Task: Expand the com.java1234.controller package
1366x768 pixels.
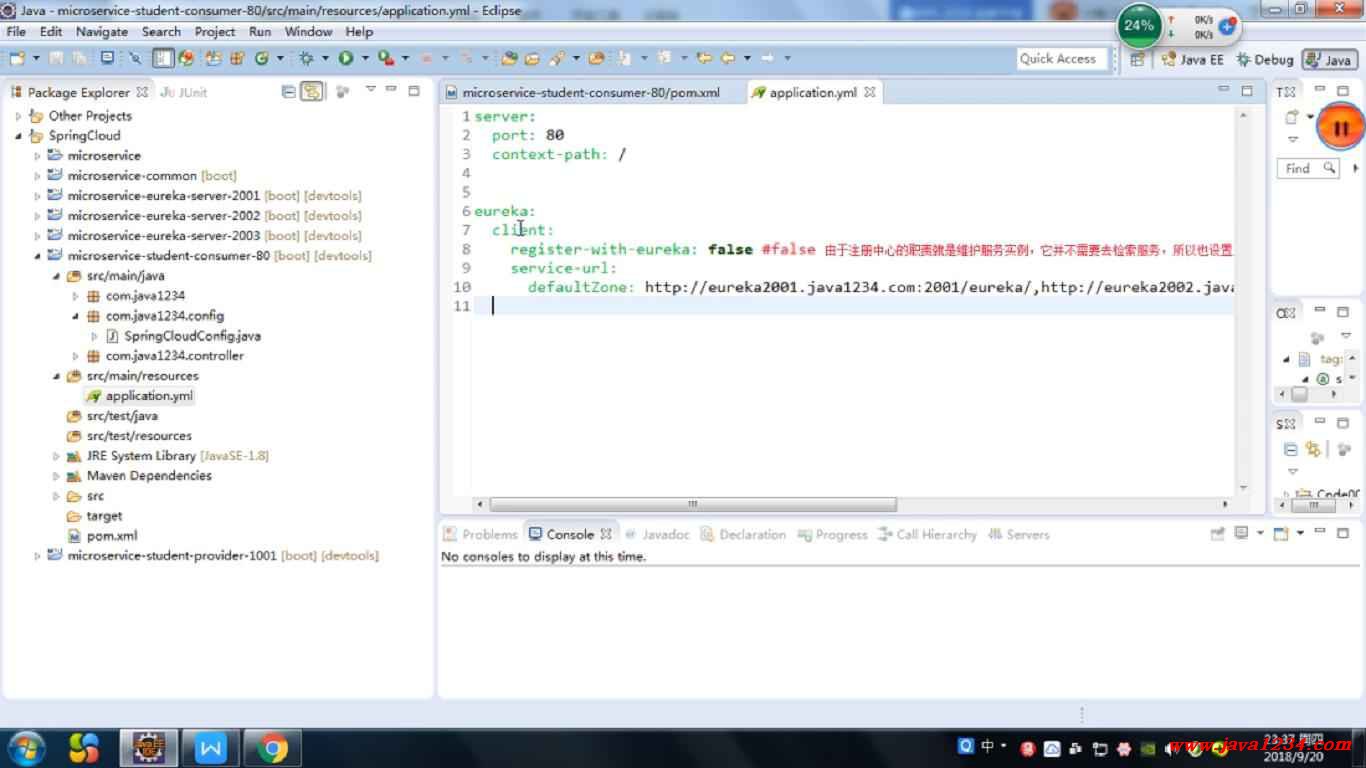Action: click(x=75, y=356)
